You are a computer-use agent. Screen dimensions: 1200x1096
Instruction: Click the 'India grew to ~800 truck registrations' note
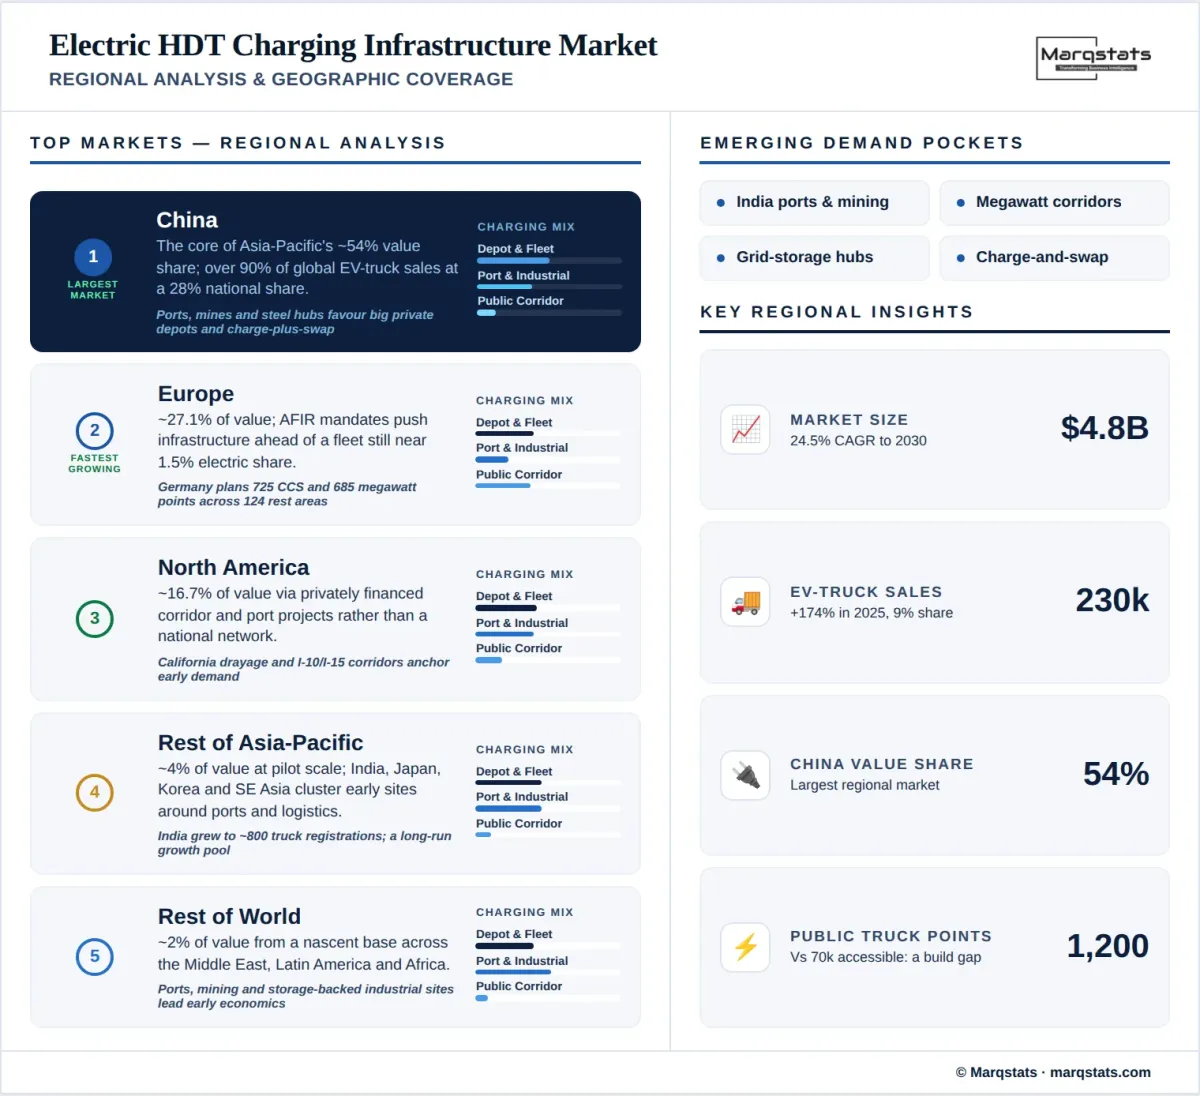(304, 843)
